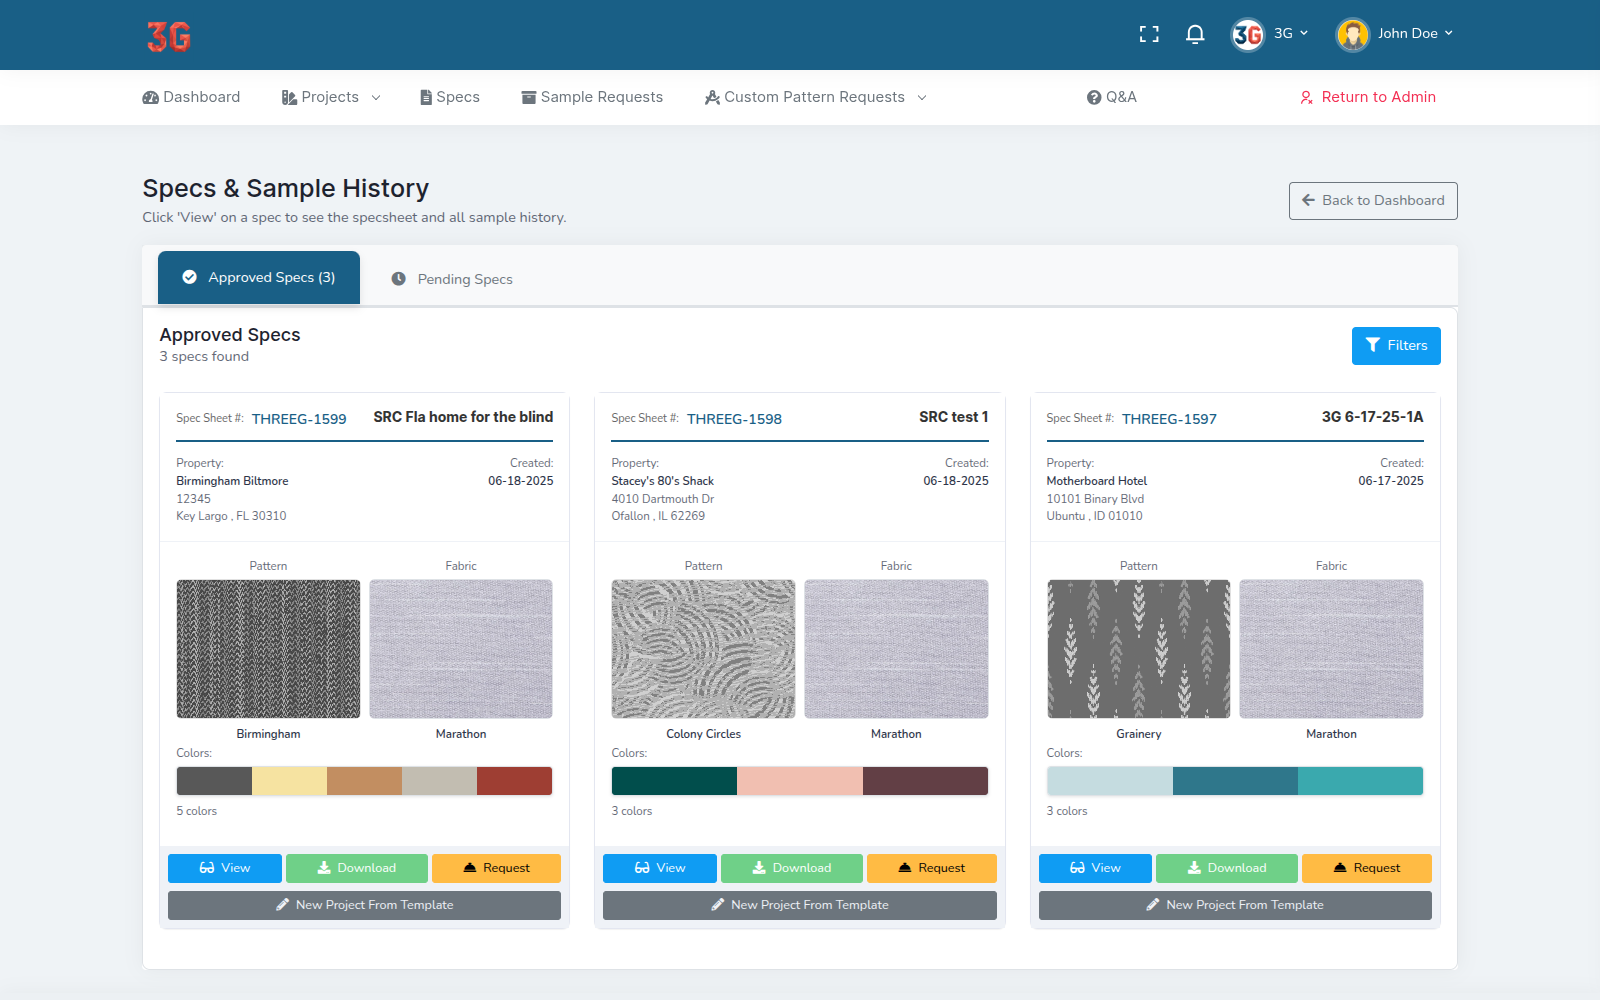Expand the Projects menu chevron
Screen dimensions: 1600x1000
[376, 98]
